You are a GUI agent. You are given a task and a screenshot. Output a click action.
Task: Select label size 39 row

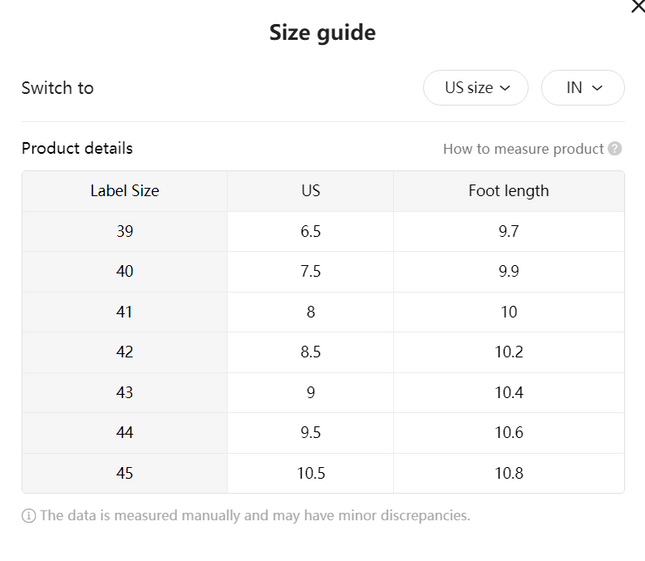(323, 232)
